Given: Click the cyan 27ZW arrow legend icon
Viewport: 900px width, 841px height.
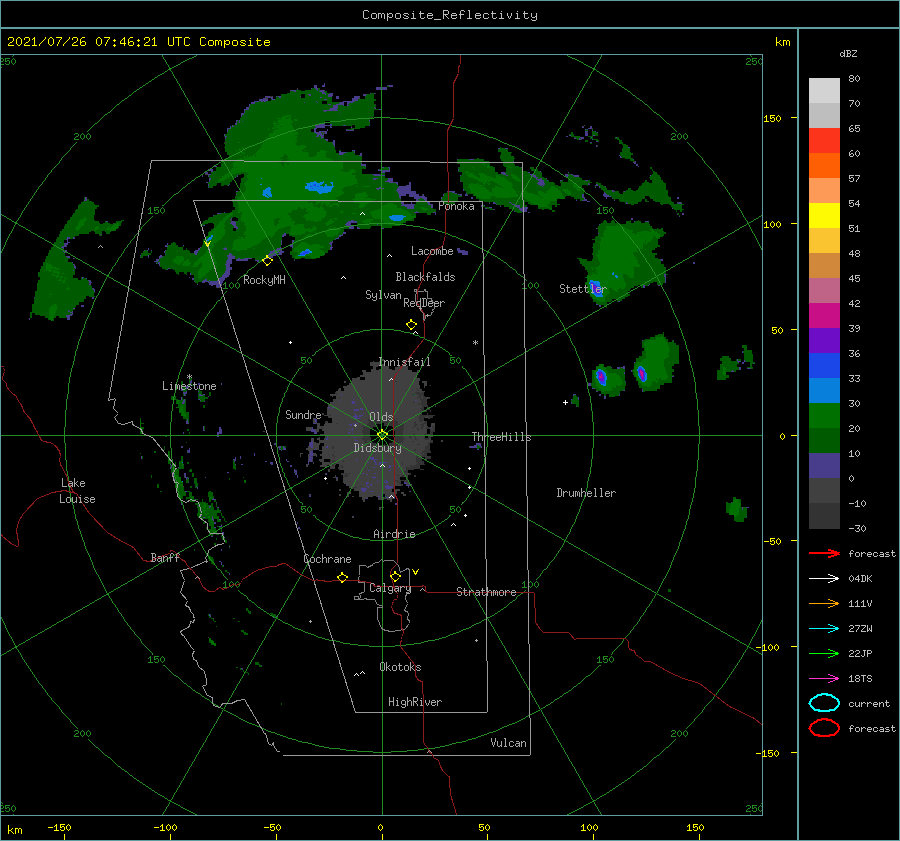Looking at the screenshot, I should tap(824, 629).
